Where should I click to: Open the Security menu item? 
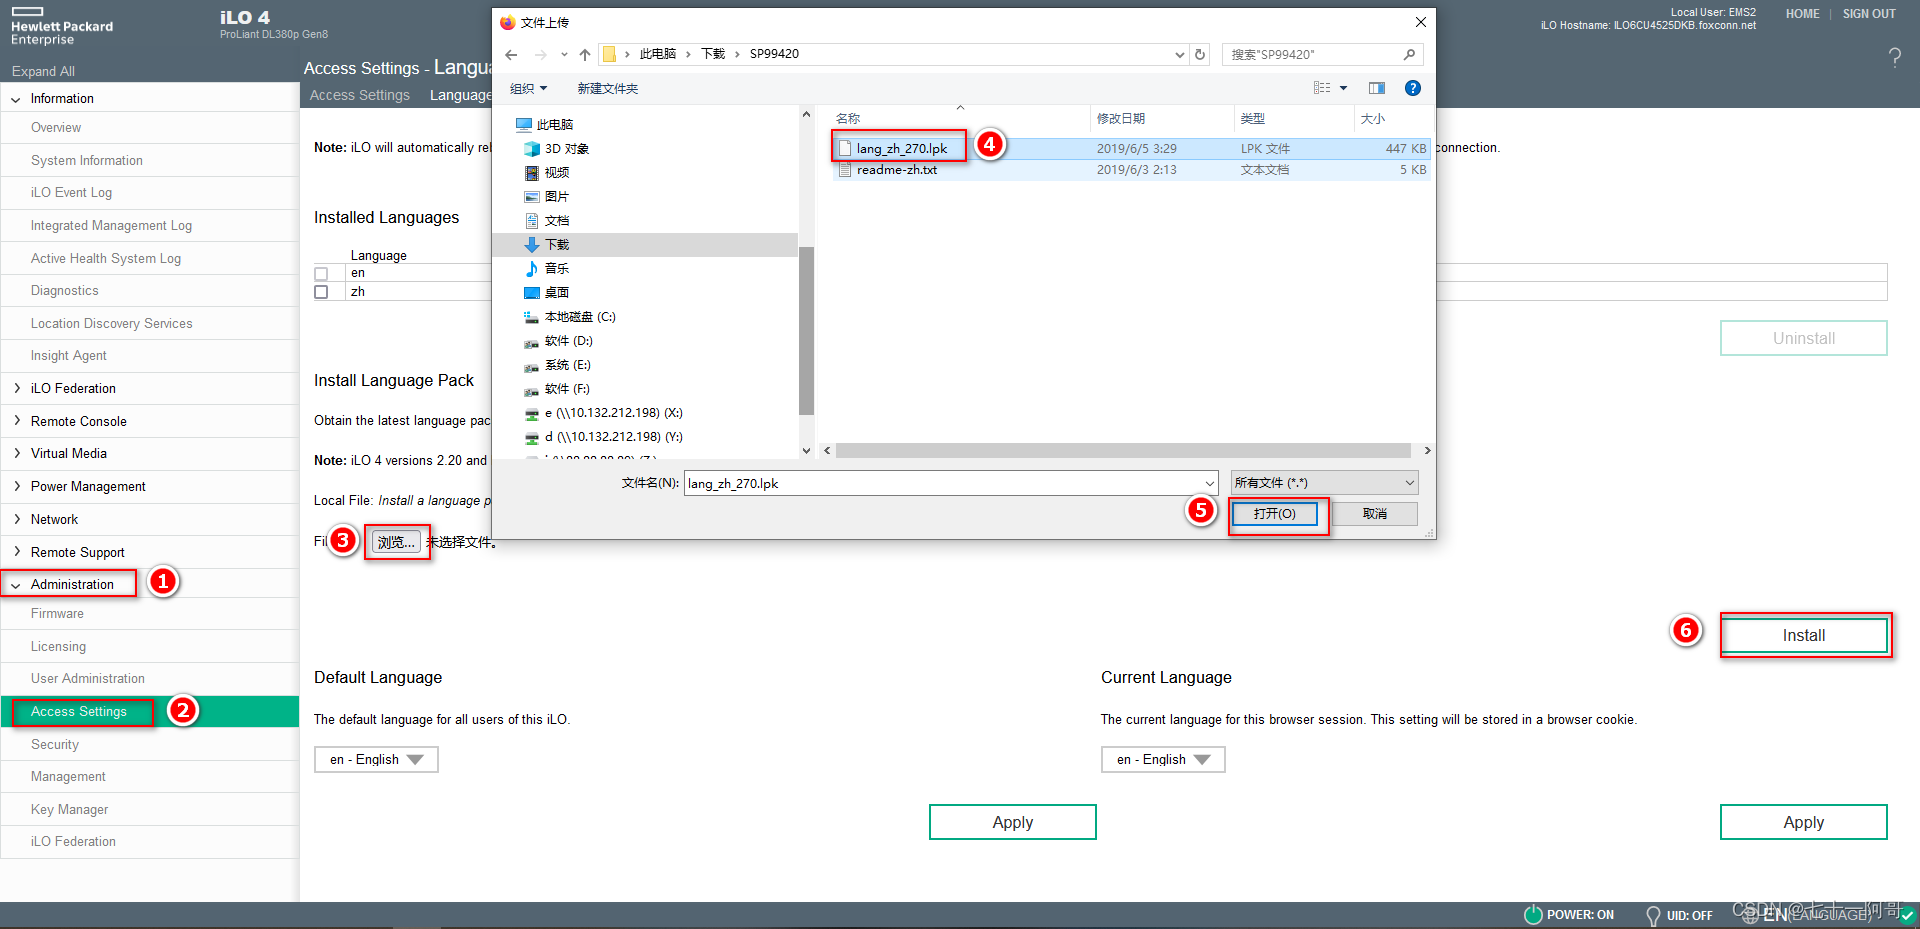coord(55,745)
